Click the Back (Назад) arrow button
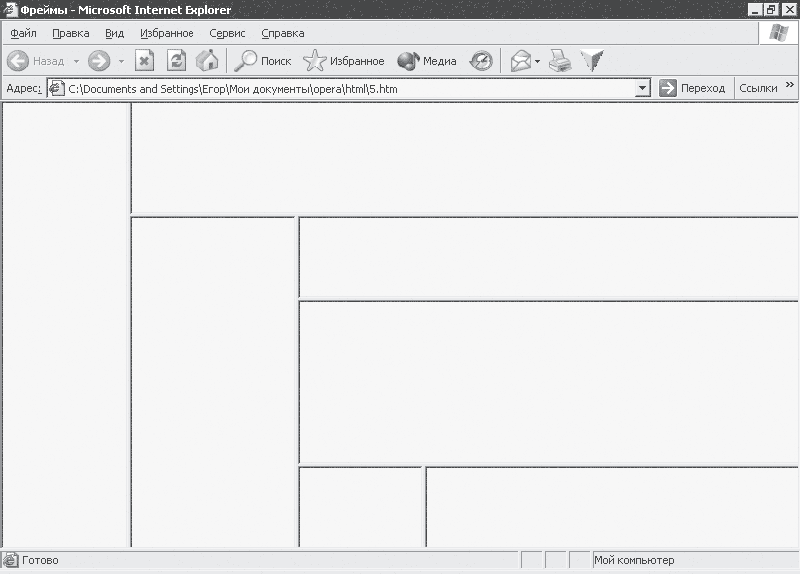The width and height of the screenshot is (800, 574). click(18, 61)
